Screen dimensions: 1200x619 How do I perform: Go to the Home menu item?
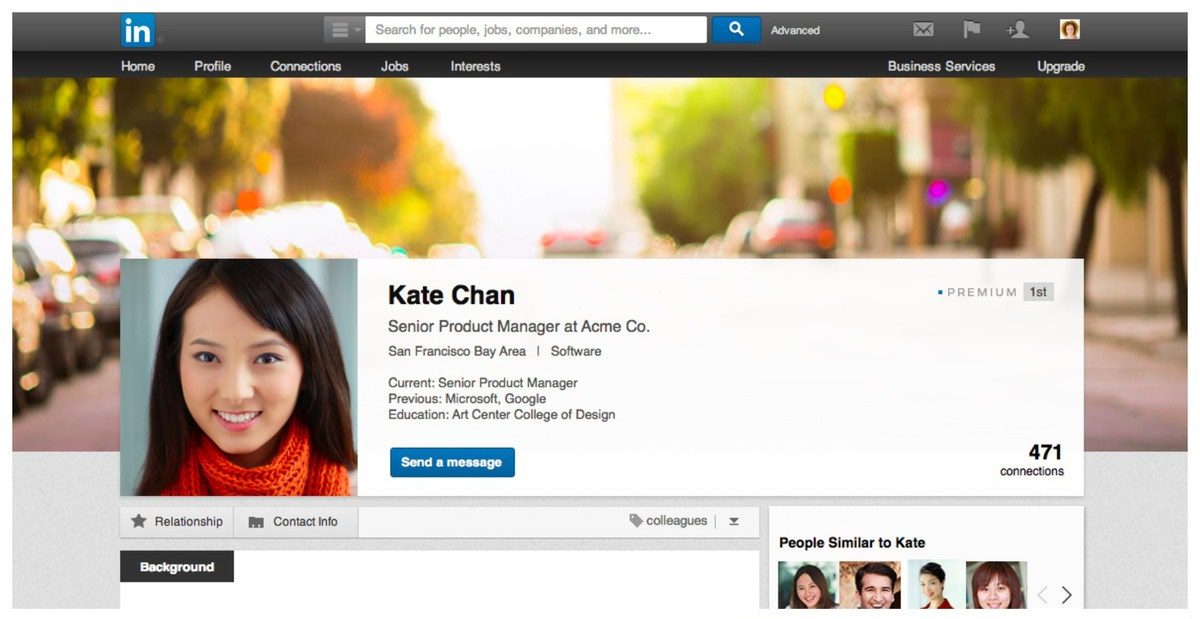pyautogui.click(x=138, y=66)
